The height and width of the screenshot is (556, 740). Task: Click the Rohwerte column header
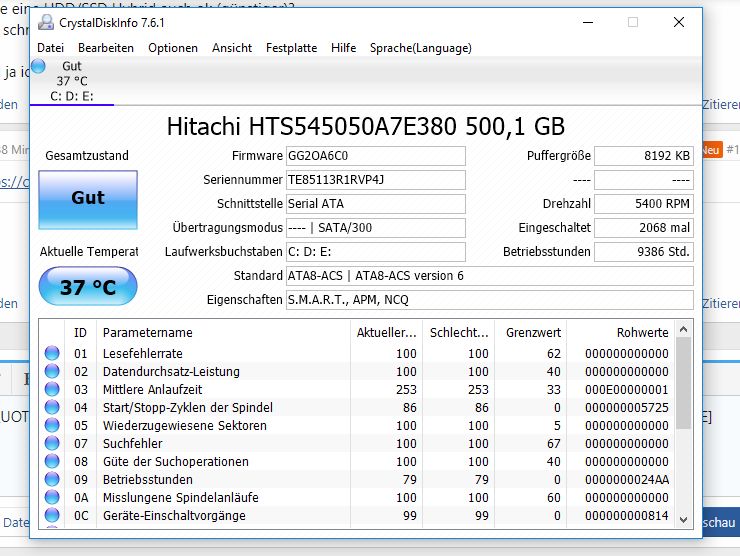(x=621, y=332)
